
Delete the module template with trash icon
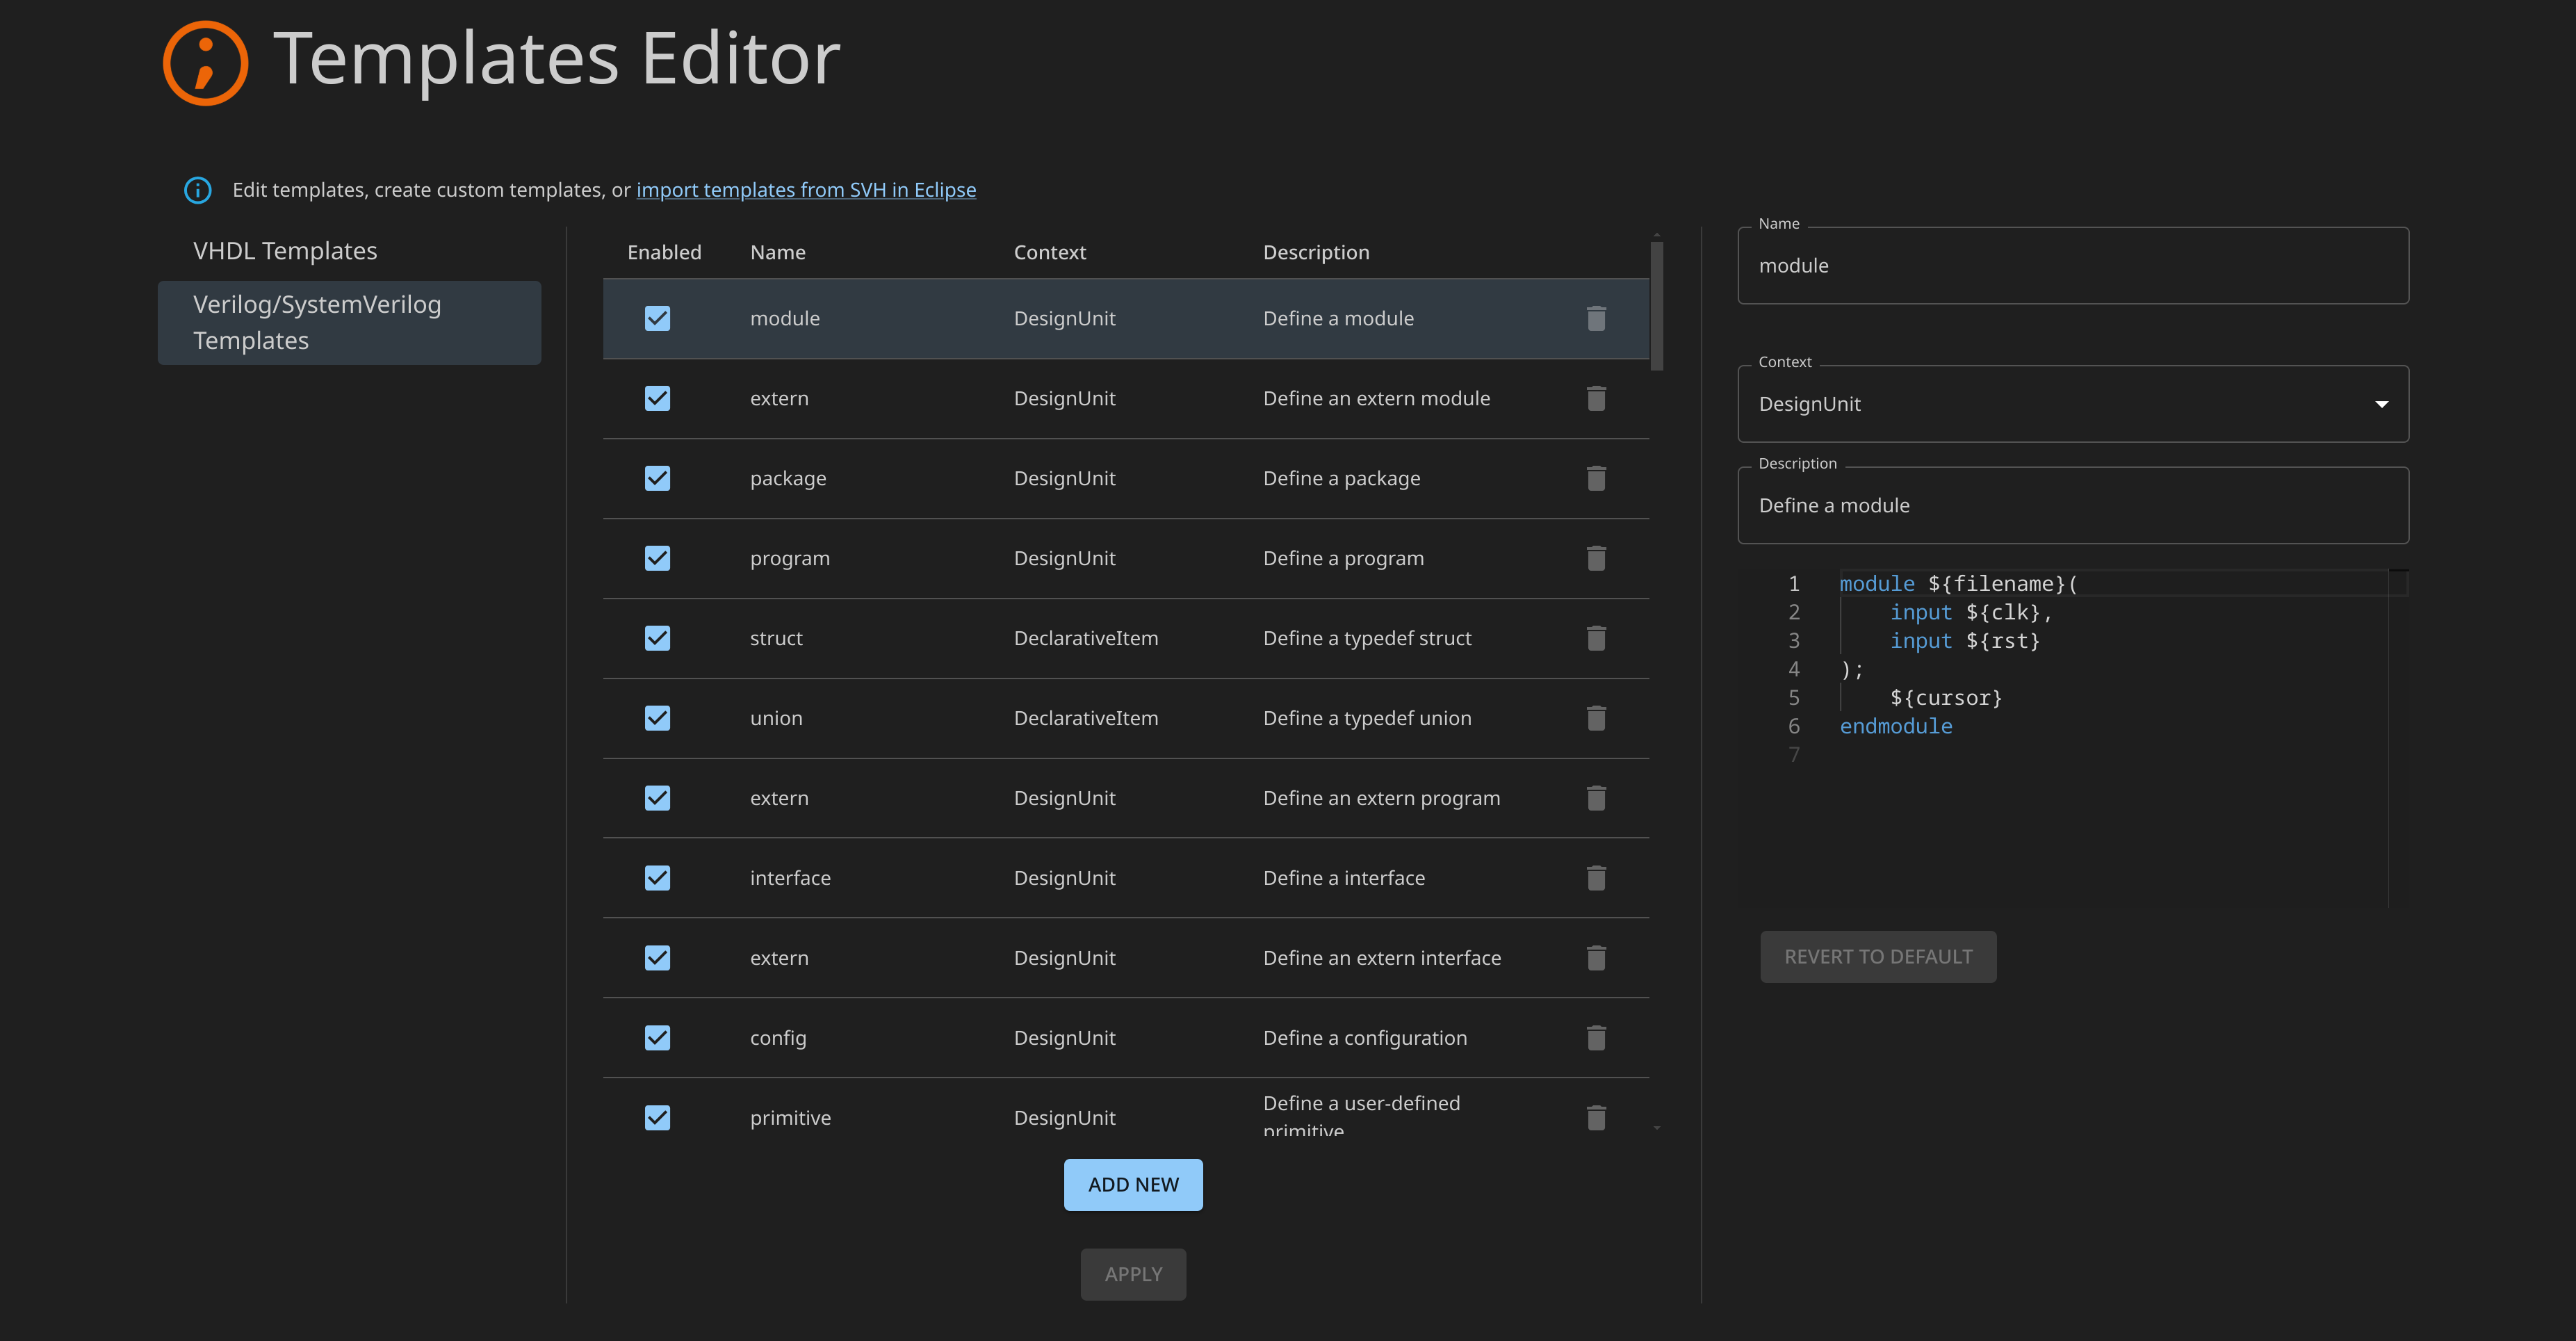(x=1596, y=318)
